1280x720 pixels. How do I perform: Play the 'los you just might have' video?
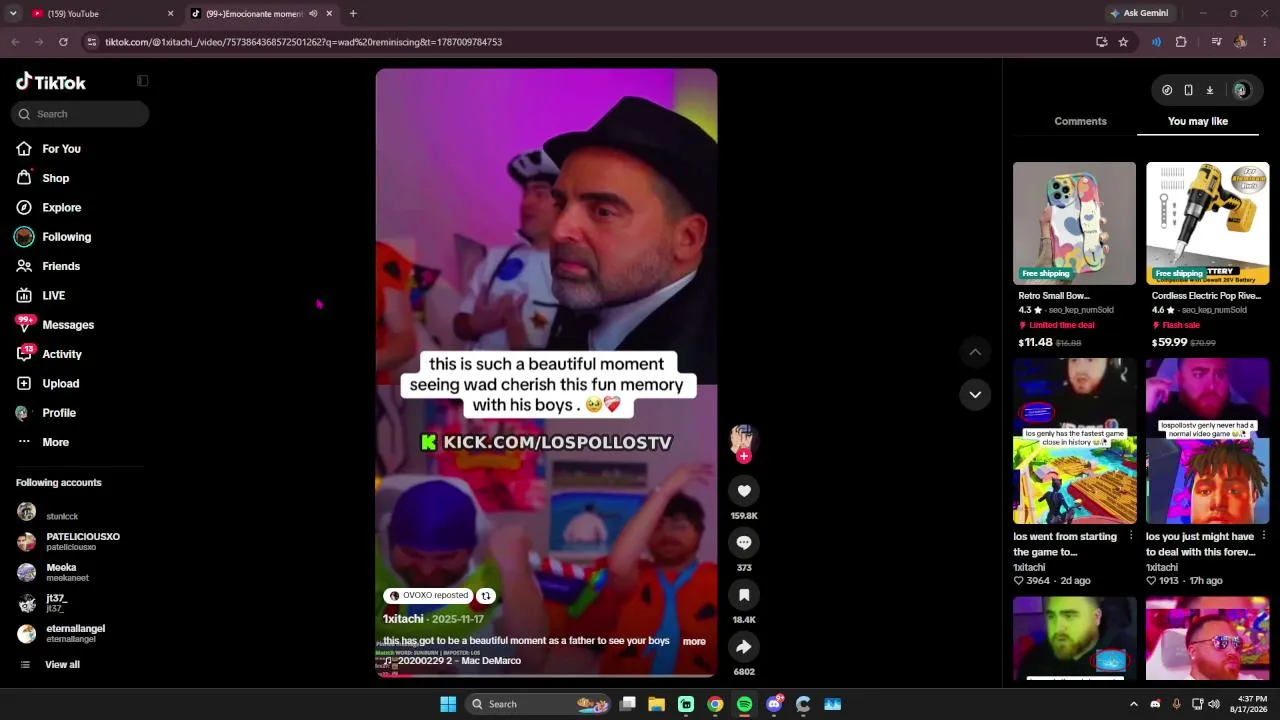[x=1207, y=441]
